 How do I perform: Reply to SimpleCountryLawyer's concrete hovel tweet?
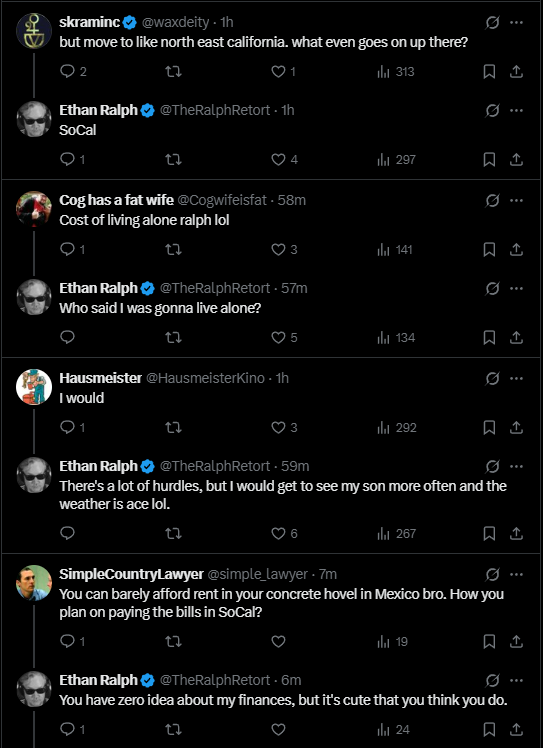68,642
